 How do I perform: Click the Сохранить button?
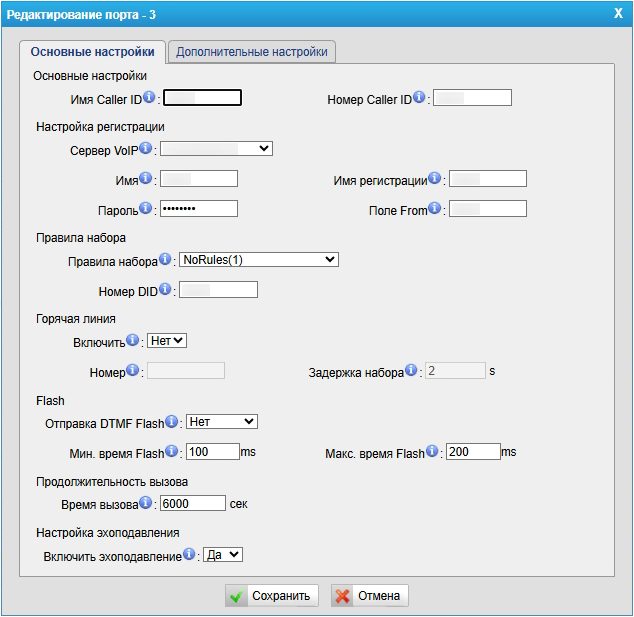272,596
